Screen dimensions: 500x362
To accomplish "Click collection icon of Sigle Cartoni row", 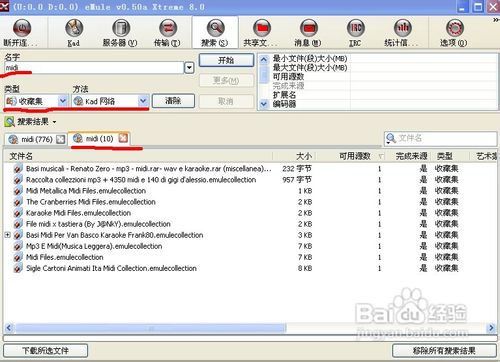I will (18, 268).
